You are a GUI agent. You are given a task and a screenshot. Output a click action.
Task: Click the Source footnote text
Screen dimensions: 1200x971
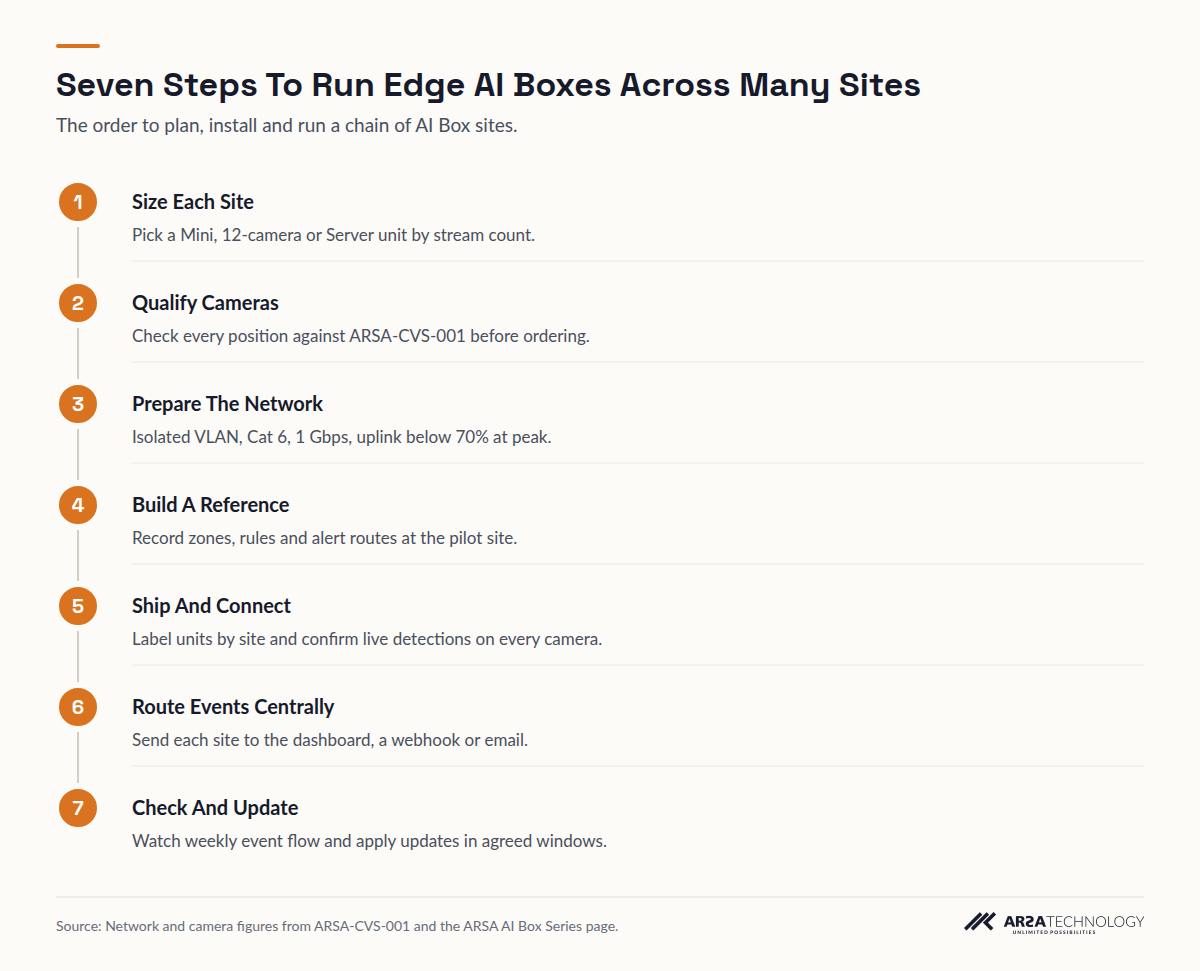[x=337, y=926]
